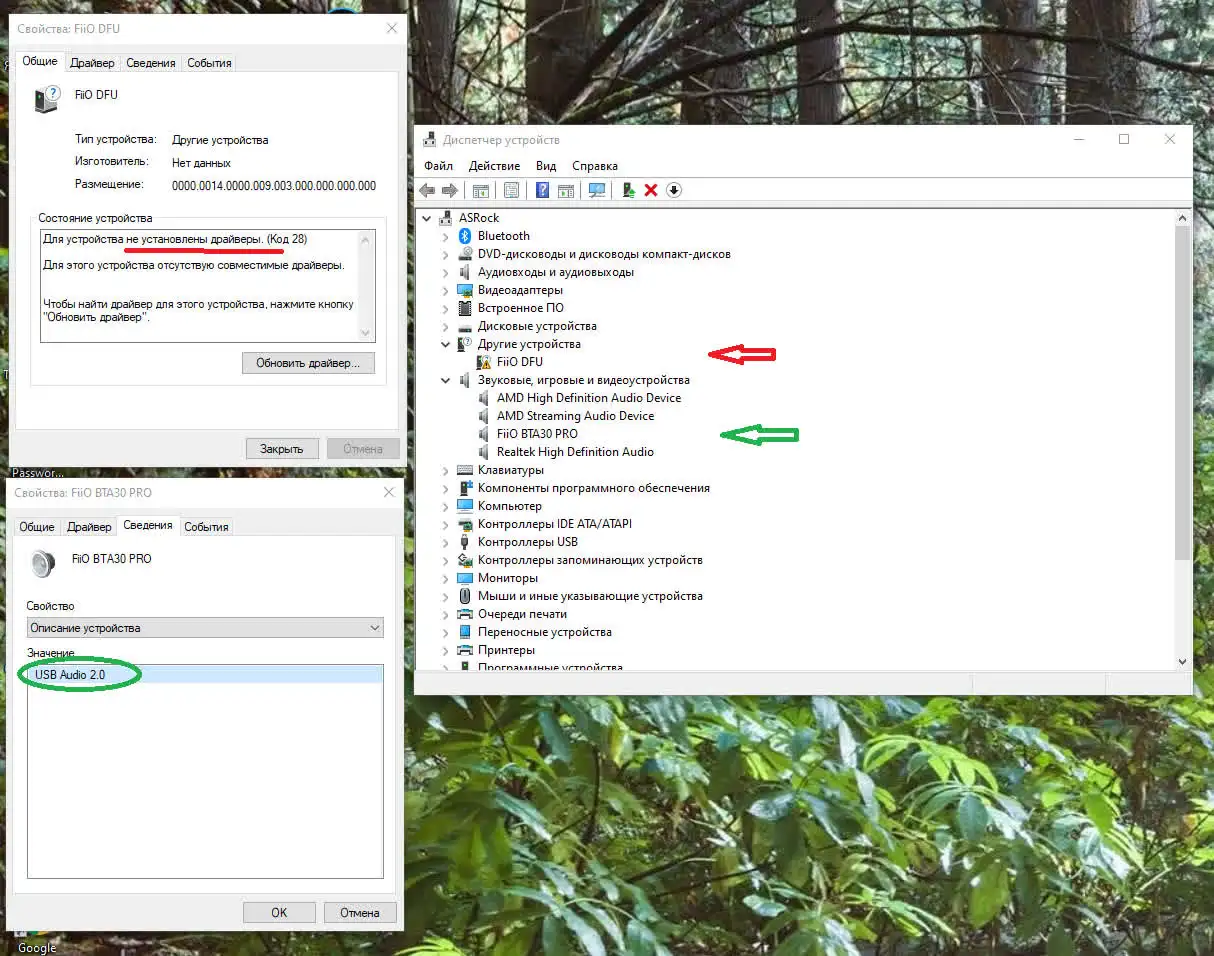Screen dimensions: 1214x956
Task: Click Закрыть in FiiO DFU properties
Action: pos(282,449)
